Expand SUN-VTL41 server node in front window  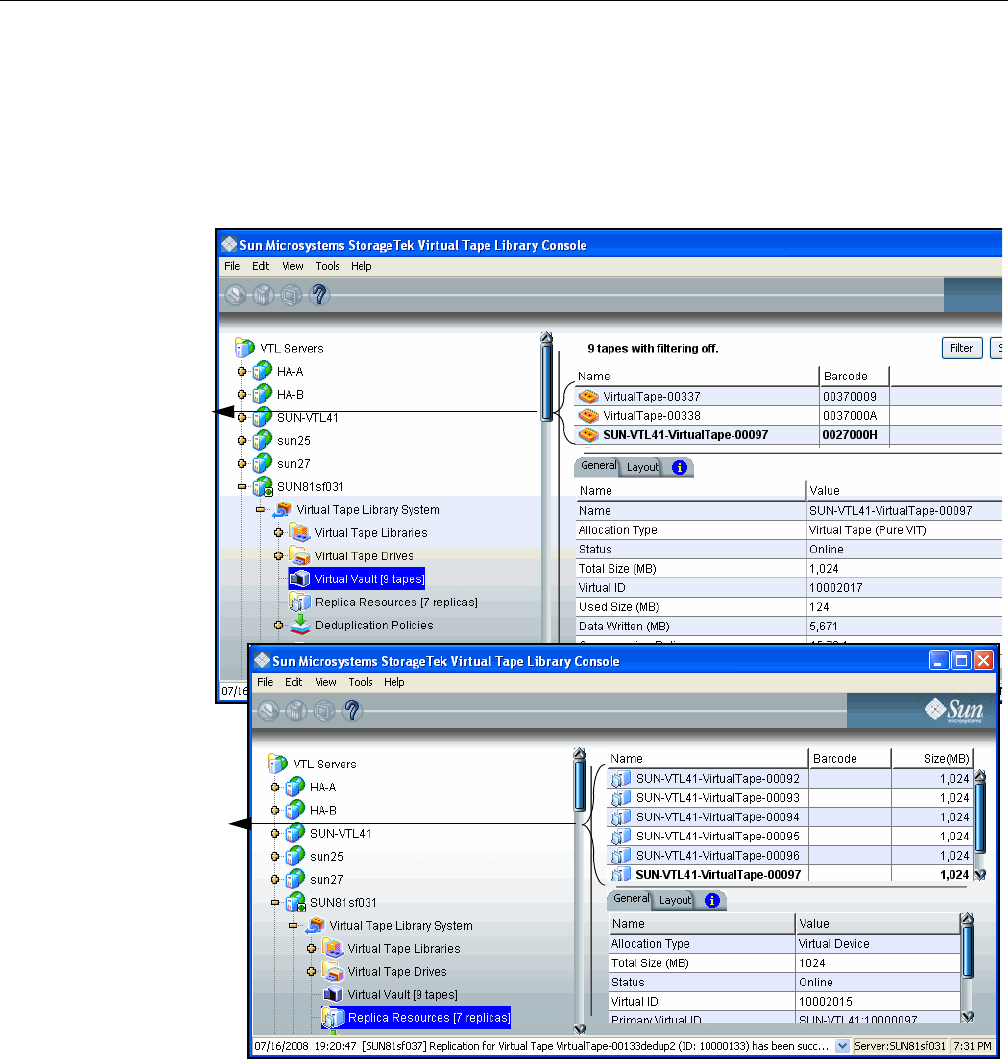pyautogui.click(x=275, y=833)
